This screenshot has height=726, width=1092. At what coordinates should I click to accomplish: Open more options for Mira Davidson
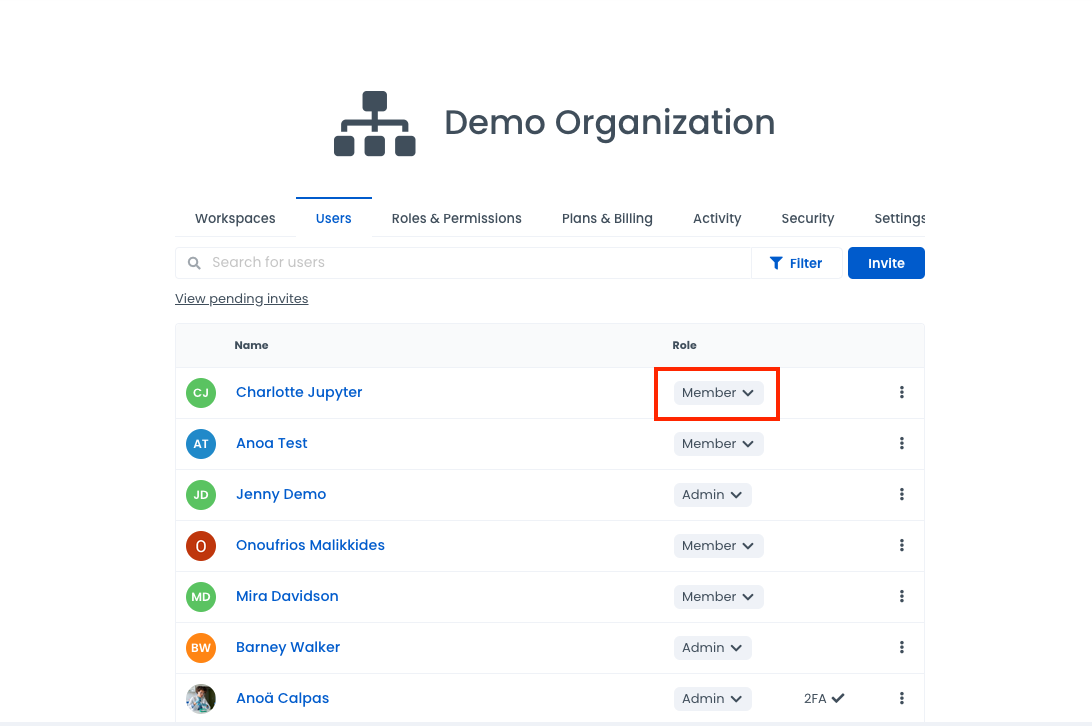click(x=901, y=597)
